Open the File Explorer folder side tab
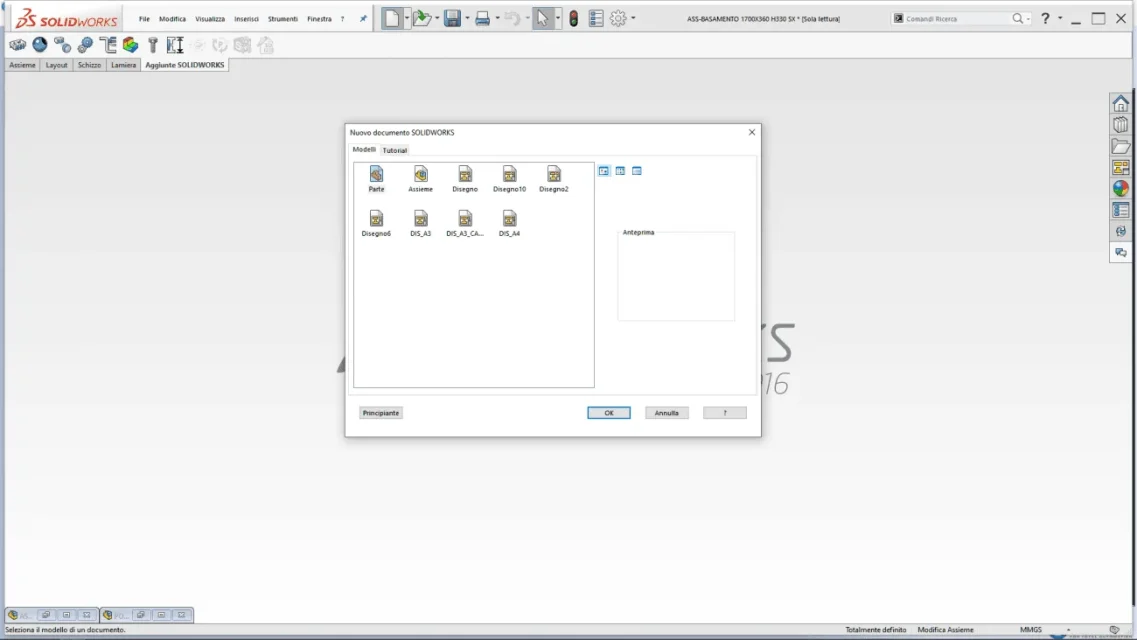Image resolution: width=1137 pixels, height=640 pixels. pos(1120,146)
